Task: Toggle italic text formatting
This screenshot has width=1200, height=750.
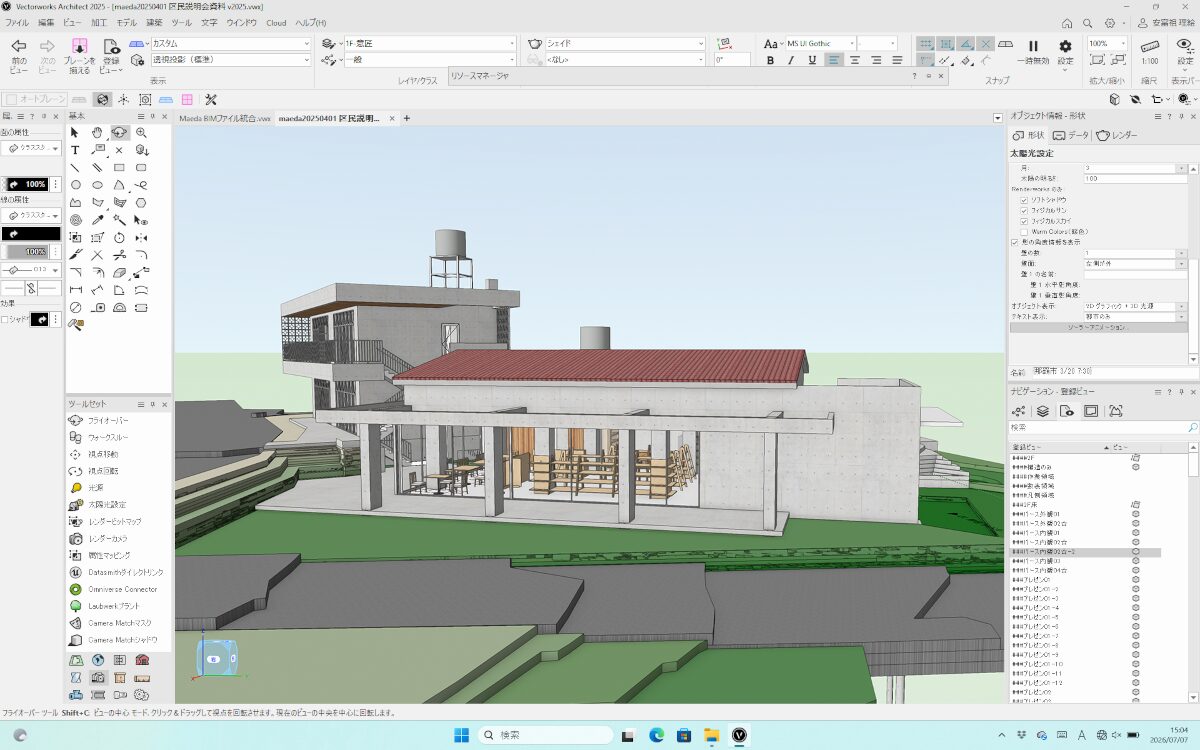Action: (x=792, y=60)
